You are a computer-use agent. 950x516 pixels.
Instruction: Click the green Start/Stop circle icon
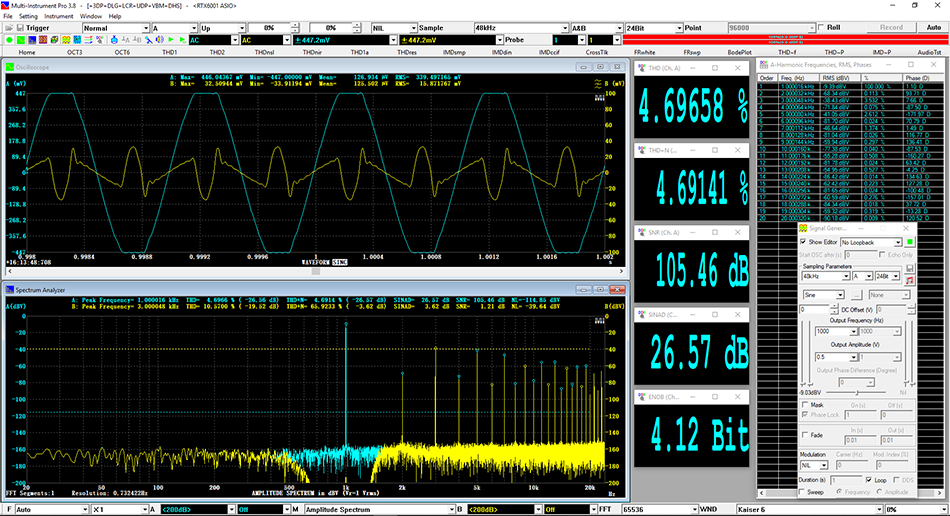(x=9, y=40)
